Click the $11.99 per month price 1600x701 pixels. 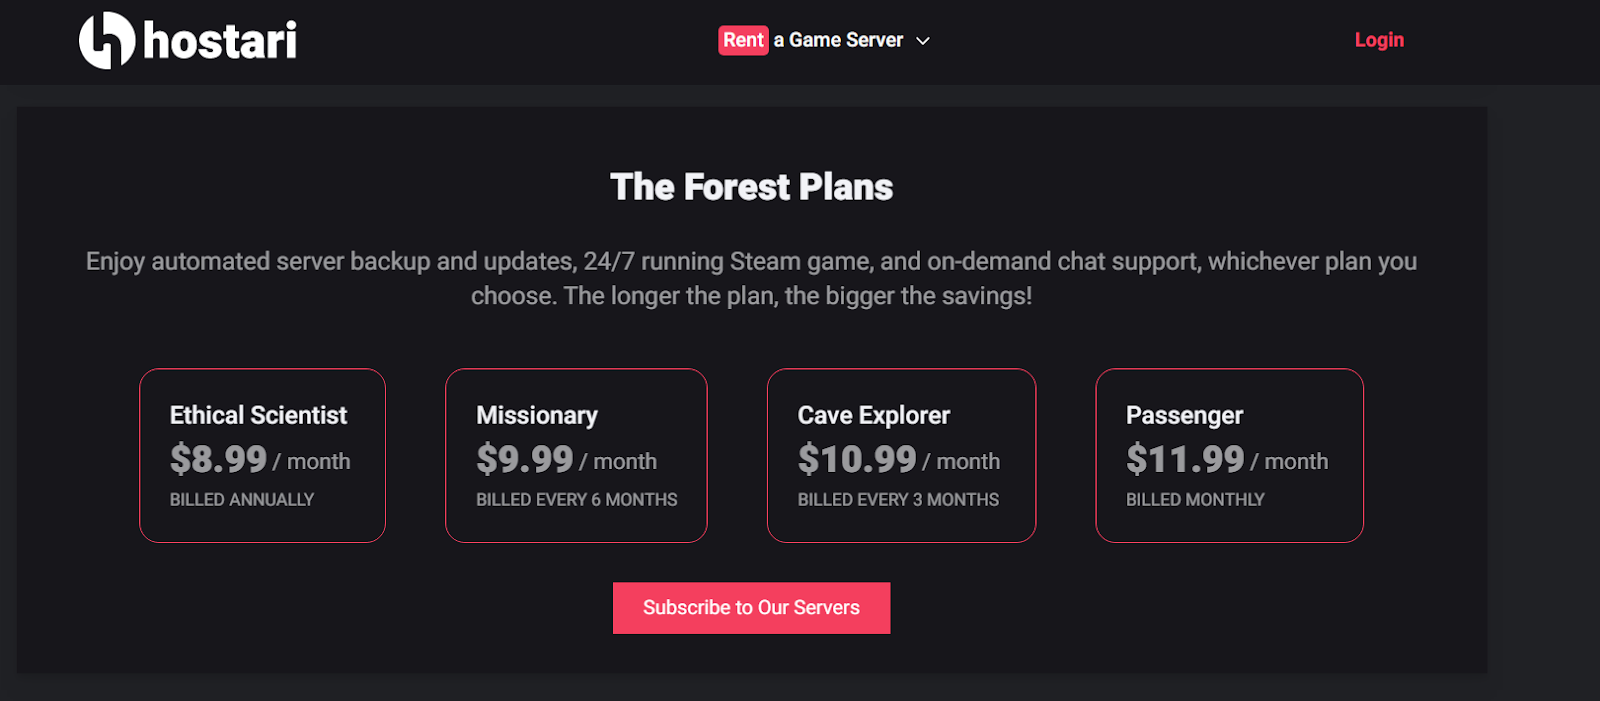pos(1227,460)
